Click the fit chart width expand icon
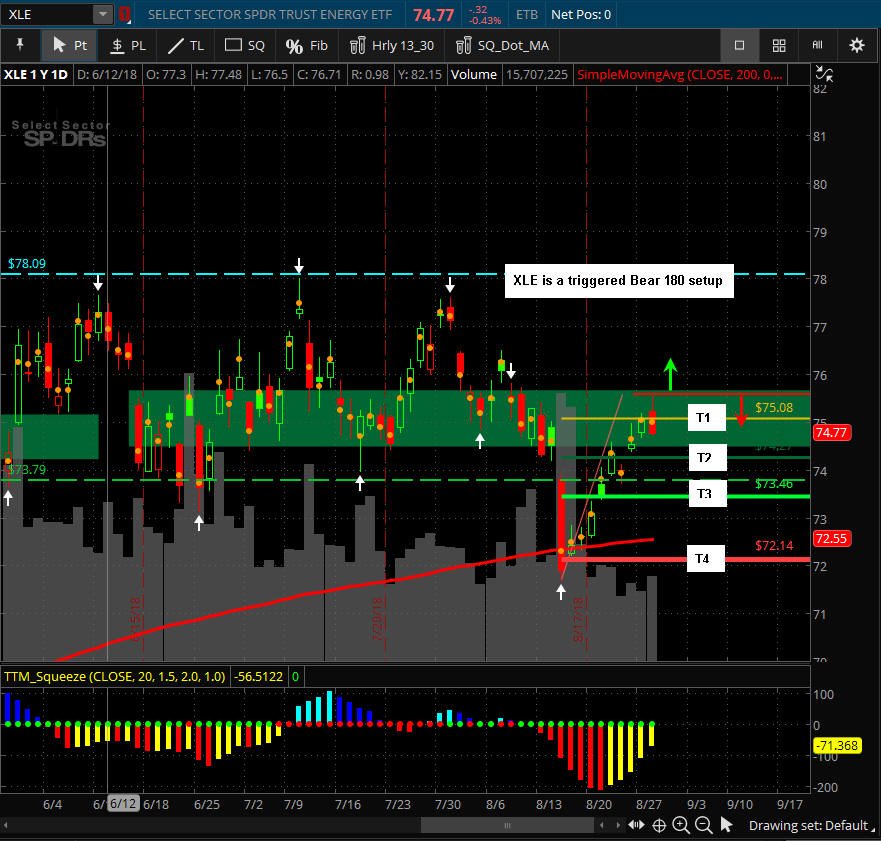The height and width of the screenshot is (841, 881). [637, 825]
